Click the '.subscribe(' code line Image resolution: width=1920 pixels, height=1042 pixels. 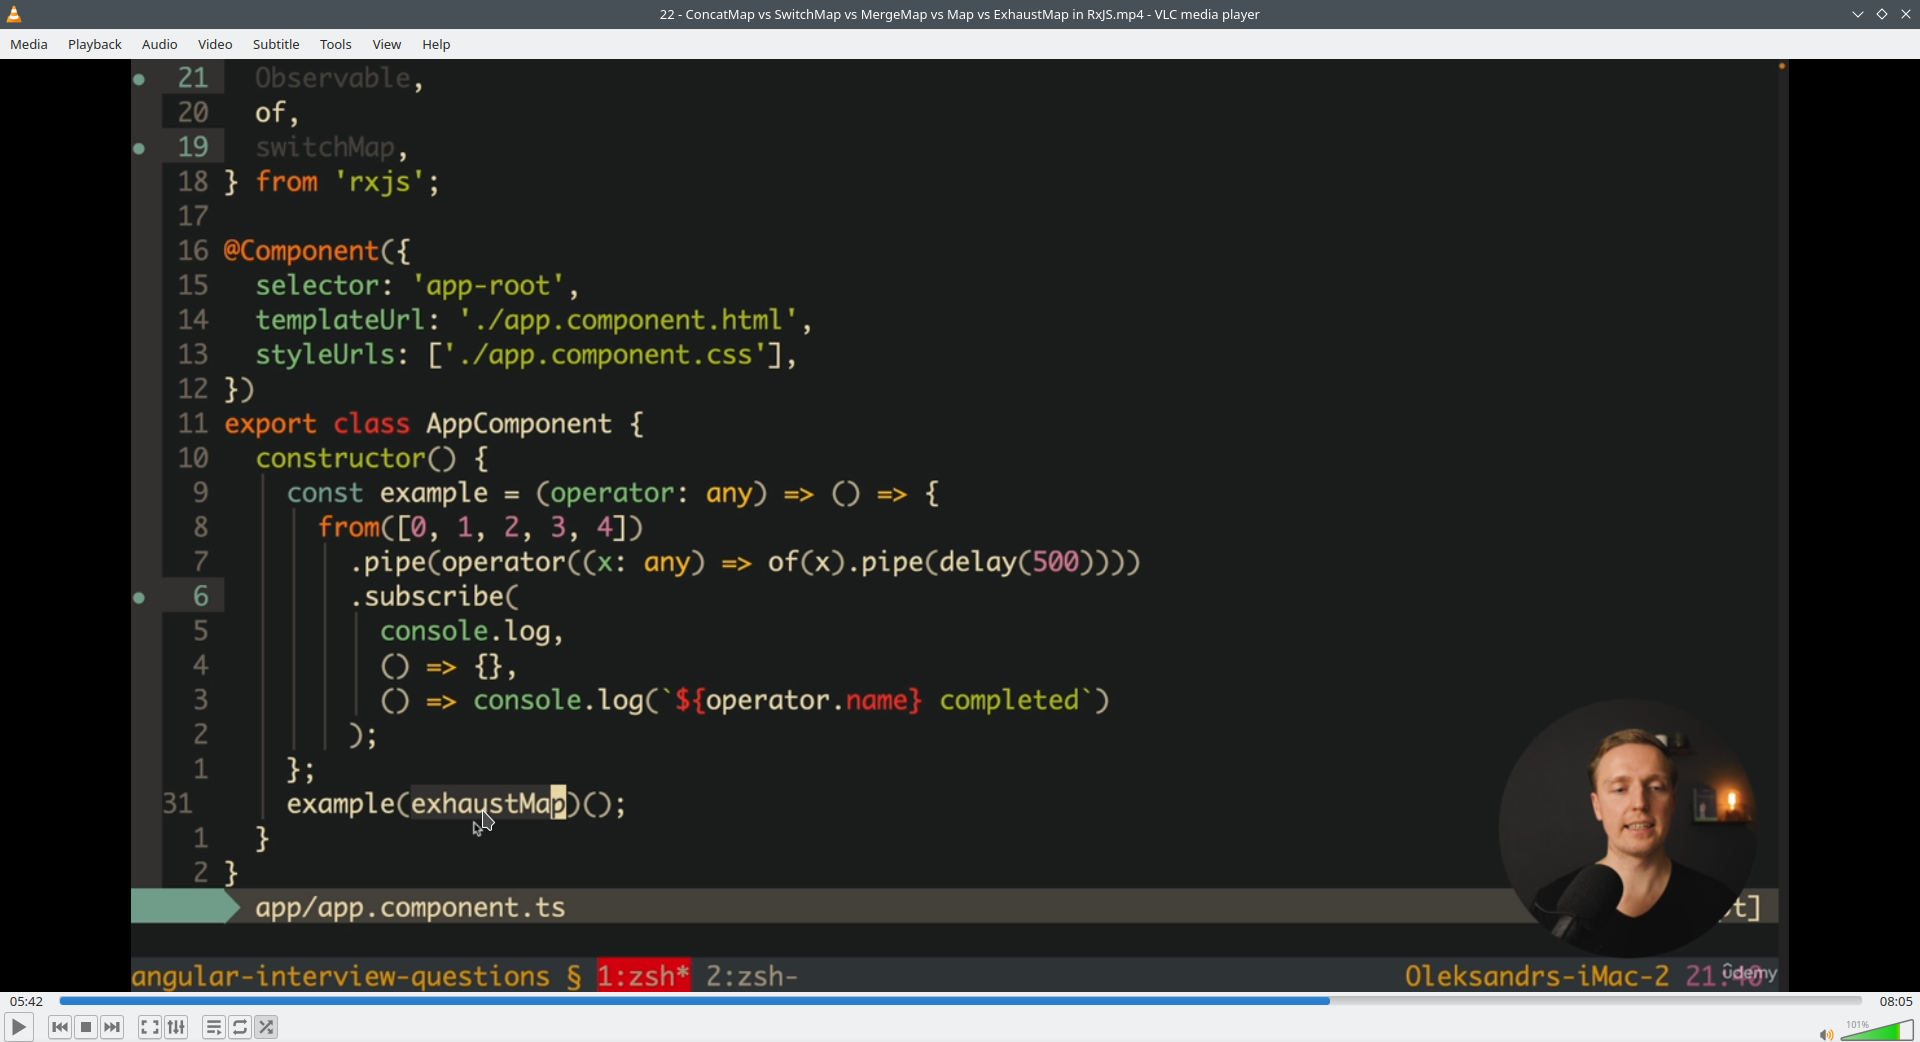435,596
